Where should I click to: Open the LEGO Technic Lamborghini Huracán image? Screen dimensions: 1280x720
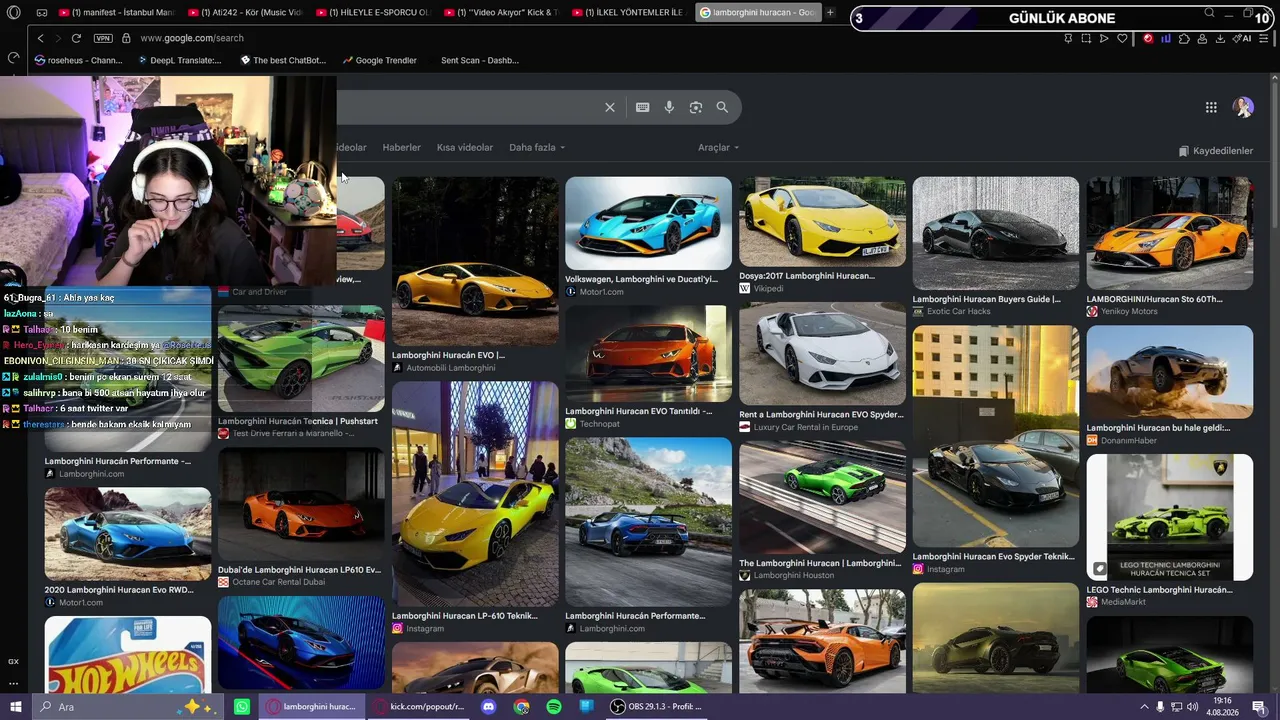click(x=1170, y=517)
